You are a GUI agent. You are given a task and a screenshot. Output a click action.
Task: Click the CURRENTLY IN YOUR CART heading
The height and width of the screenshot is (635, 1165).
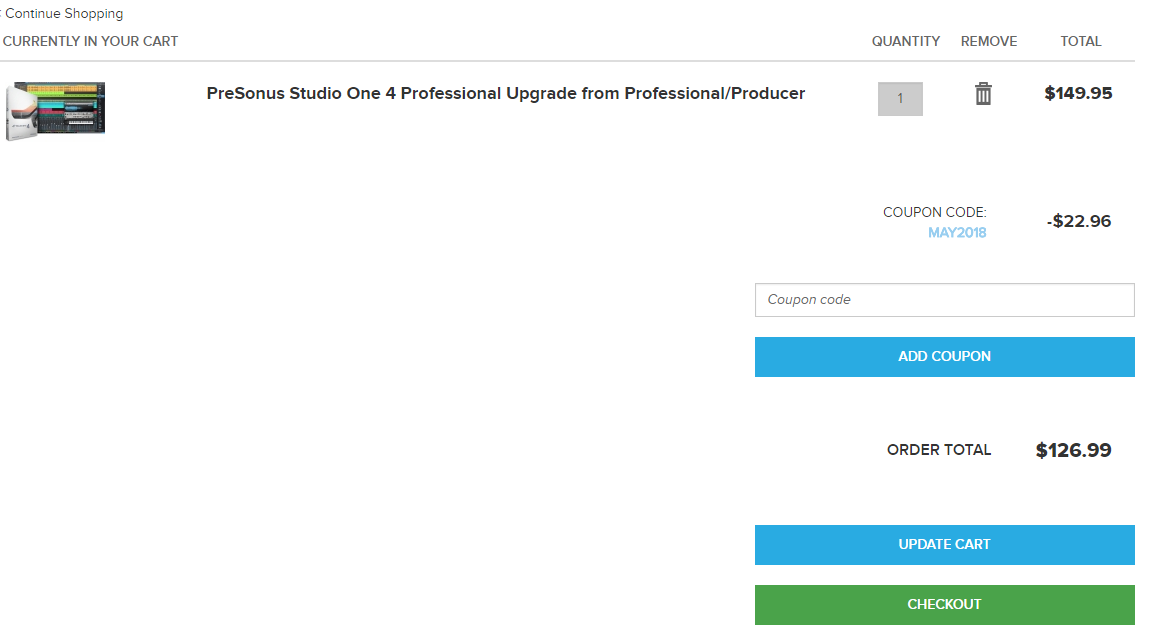pyautogui.click(x=90, y=41)
